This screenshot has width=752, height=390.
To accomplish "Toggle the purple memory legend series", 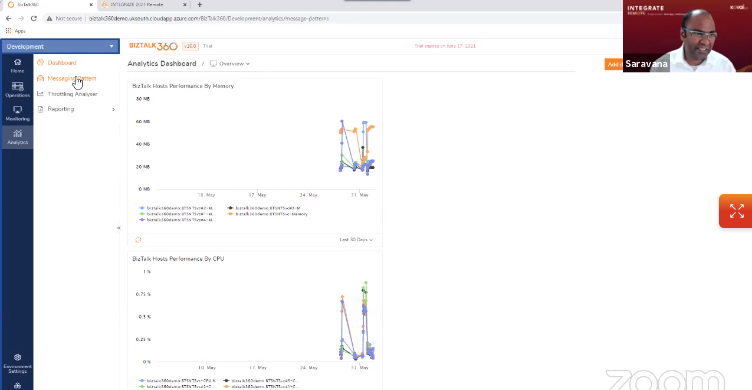I will pos(177,220).
